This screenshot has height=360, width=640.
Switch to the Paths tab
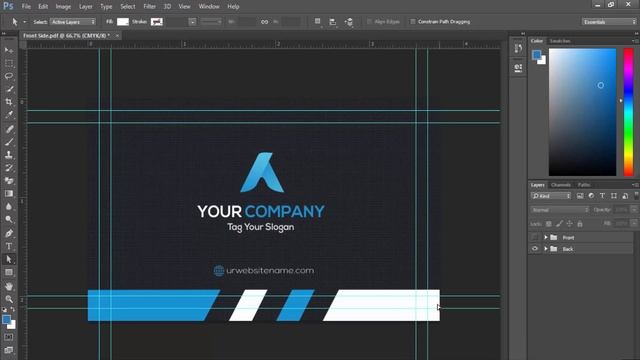point(584,185)
